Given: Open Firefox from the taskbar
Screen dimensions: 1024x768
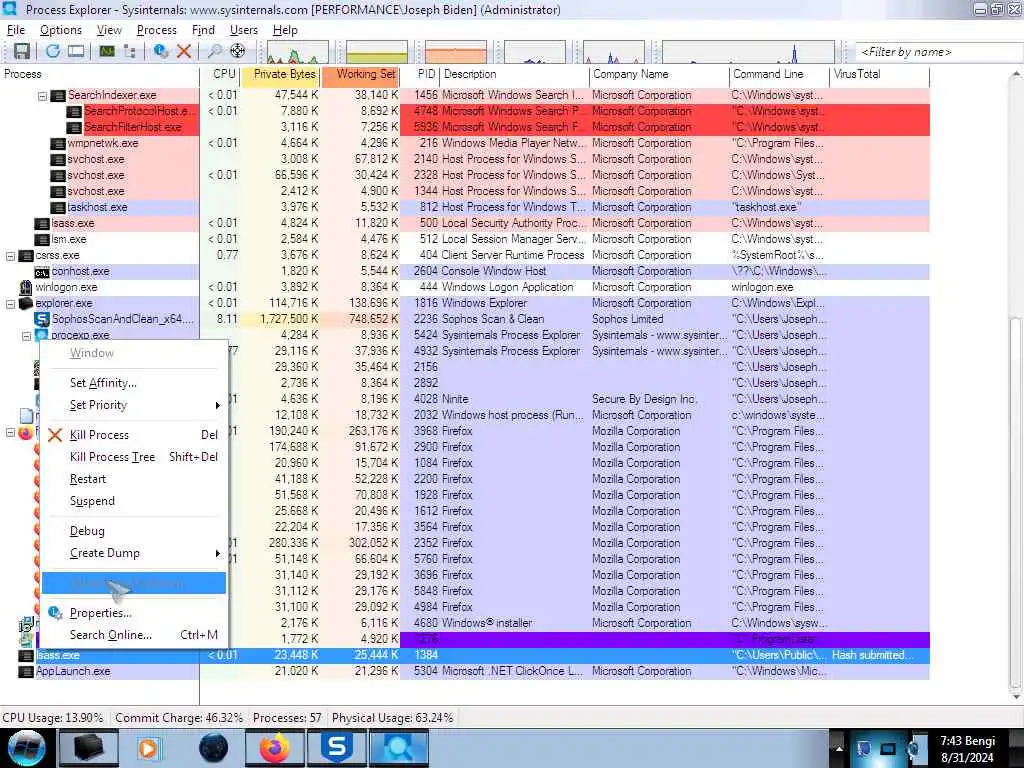Looking at the screenshot, I should pos(275,748).
